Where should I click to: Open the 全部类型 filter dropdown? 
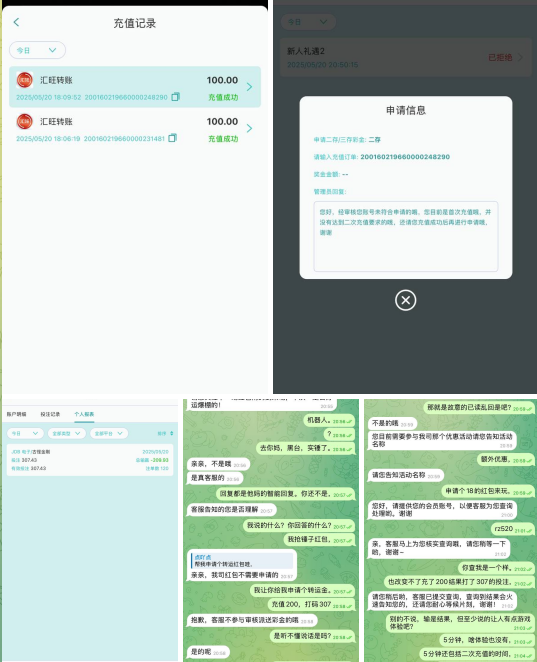point(67,433)
